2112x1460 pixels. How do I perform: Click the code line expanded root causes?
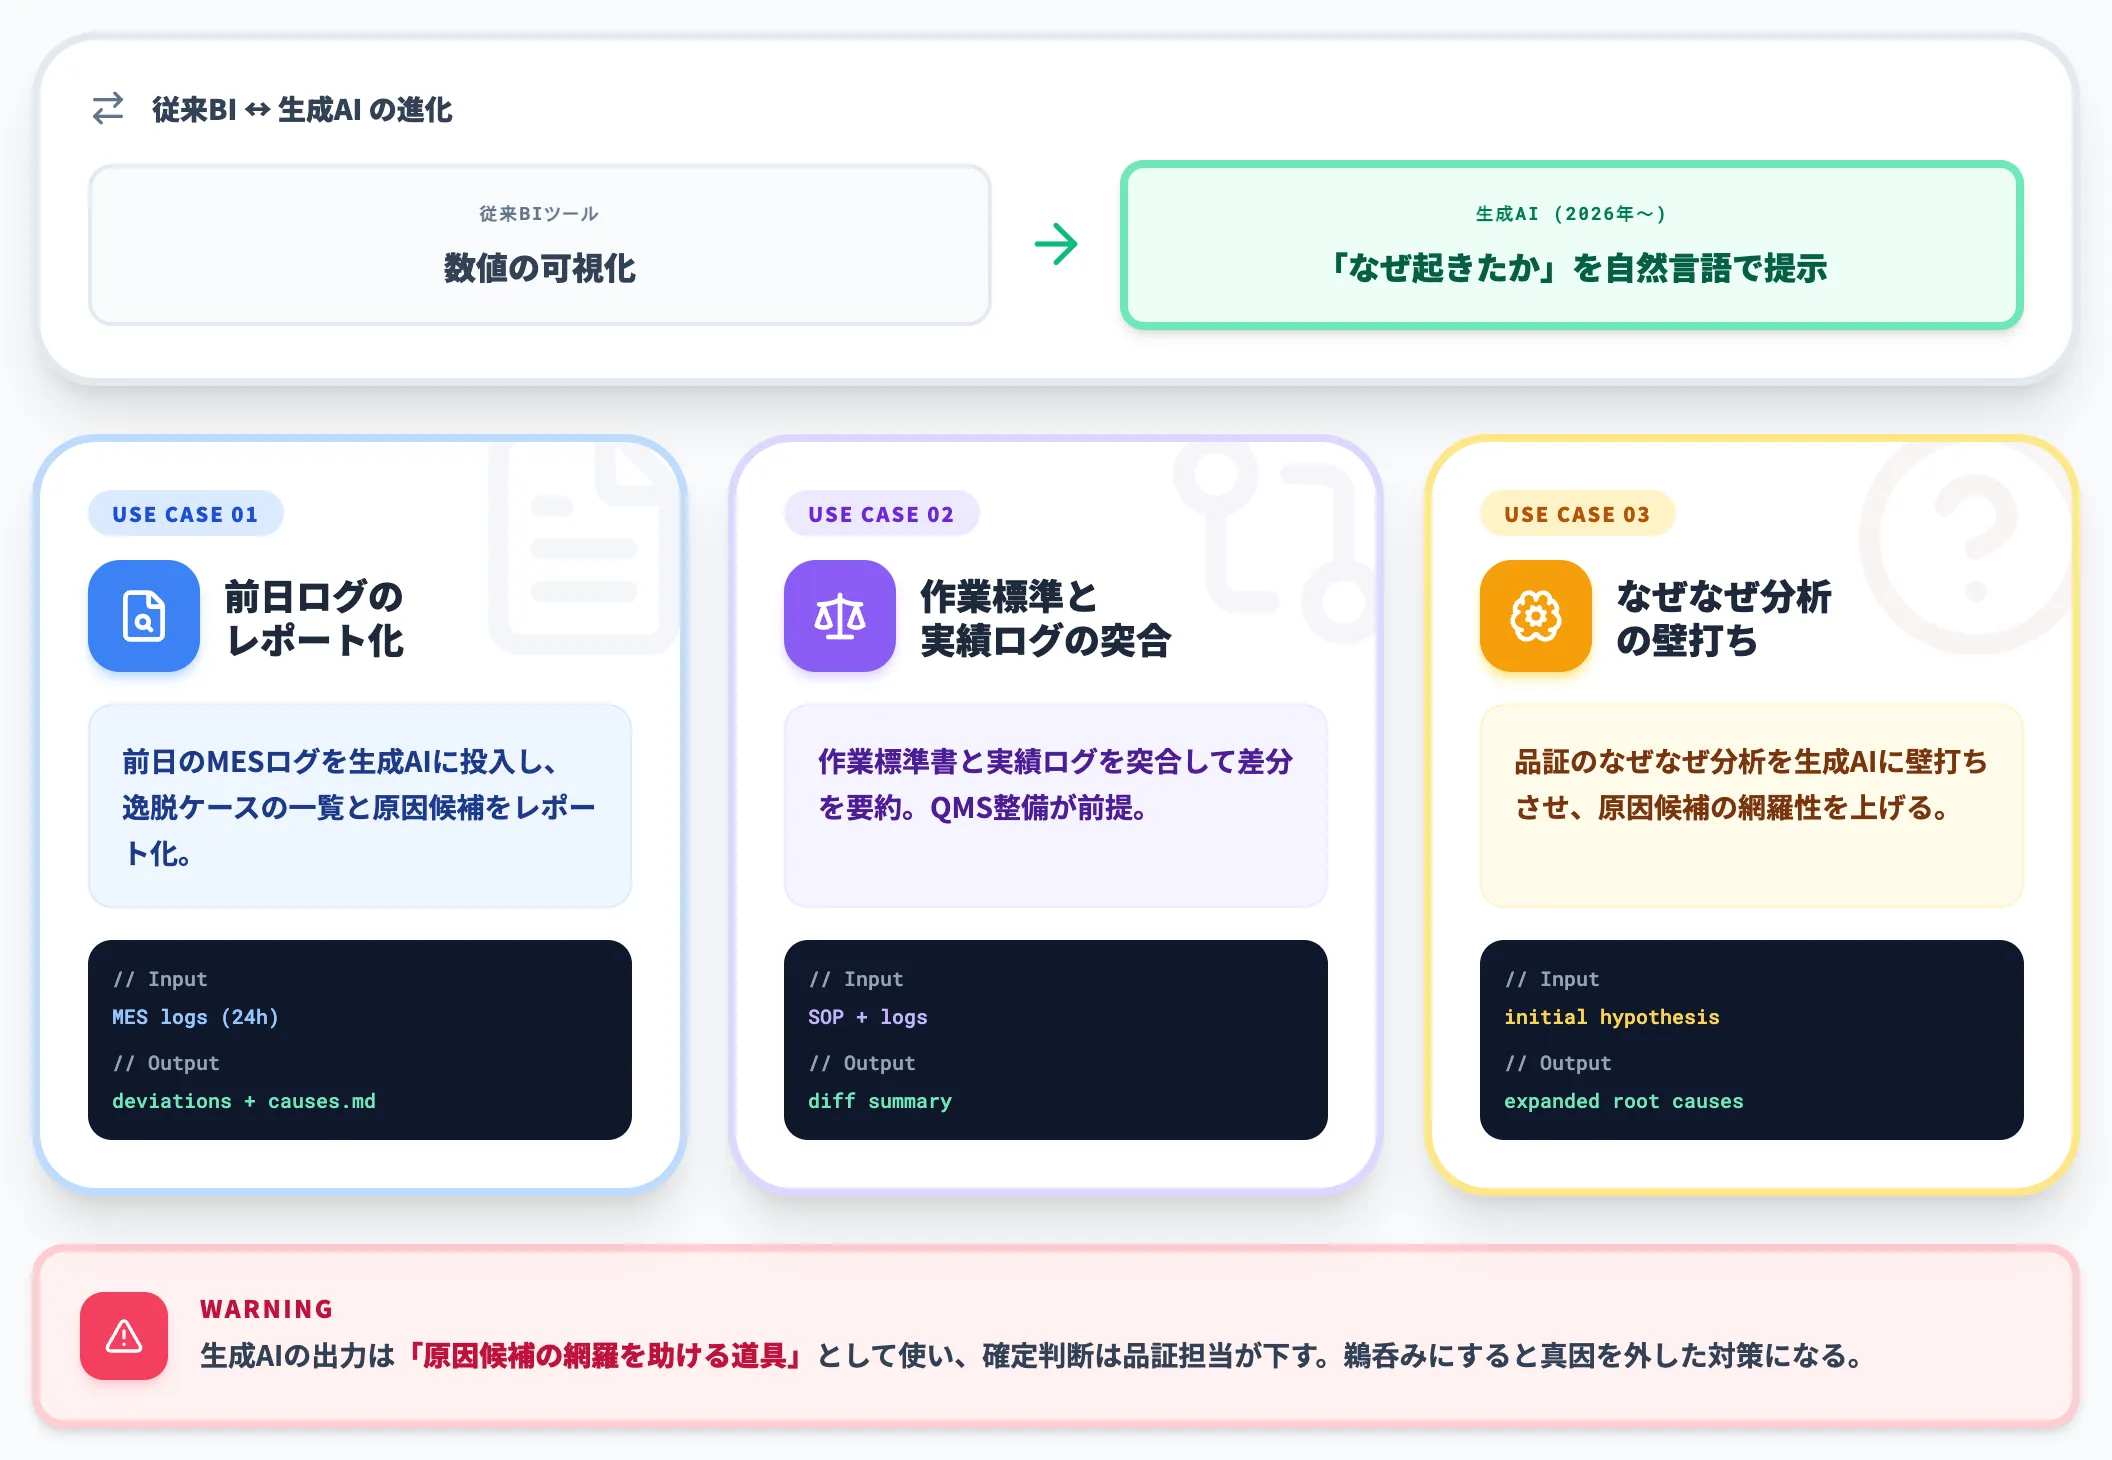coord(1623,1101)
